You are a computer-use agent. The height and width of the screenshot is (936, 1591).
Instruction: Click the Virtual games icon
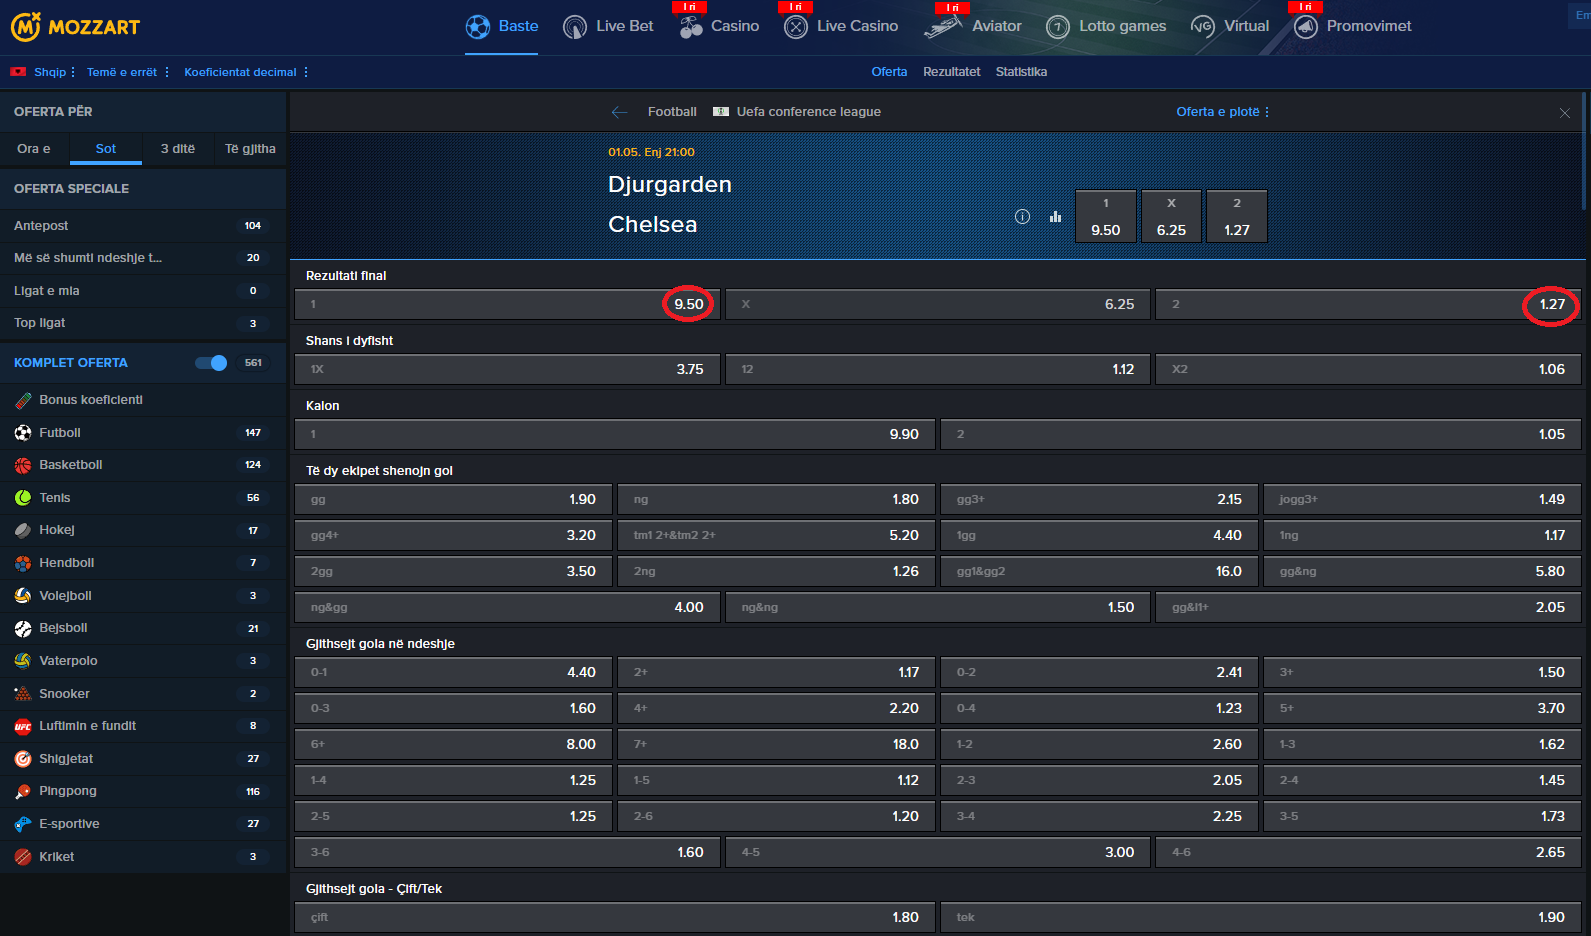(x=1203, y=27)
